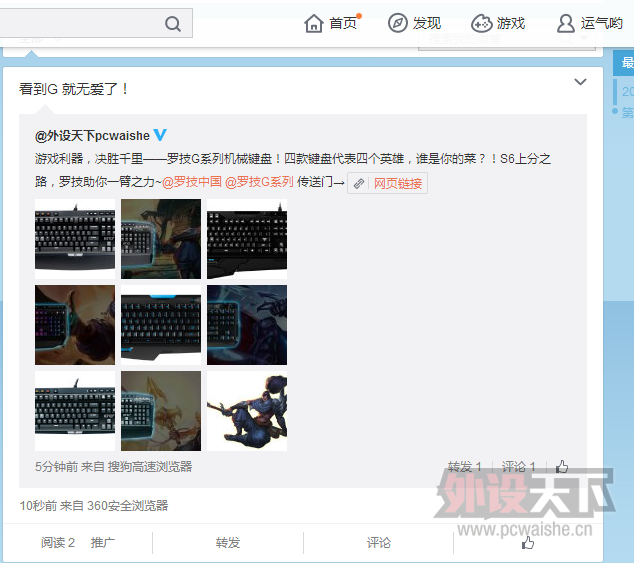Click the bottom 评论 comment button

(379, 542)
